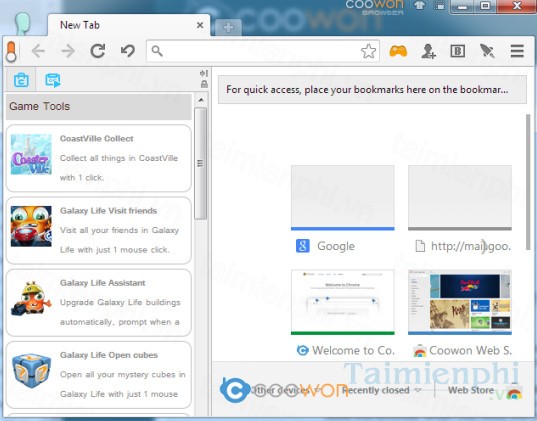Click the orange sidebar toggle at toolbar start

pos(11,52)
